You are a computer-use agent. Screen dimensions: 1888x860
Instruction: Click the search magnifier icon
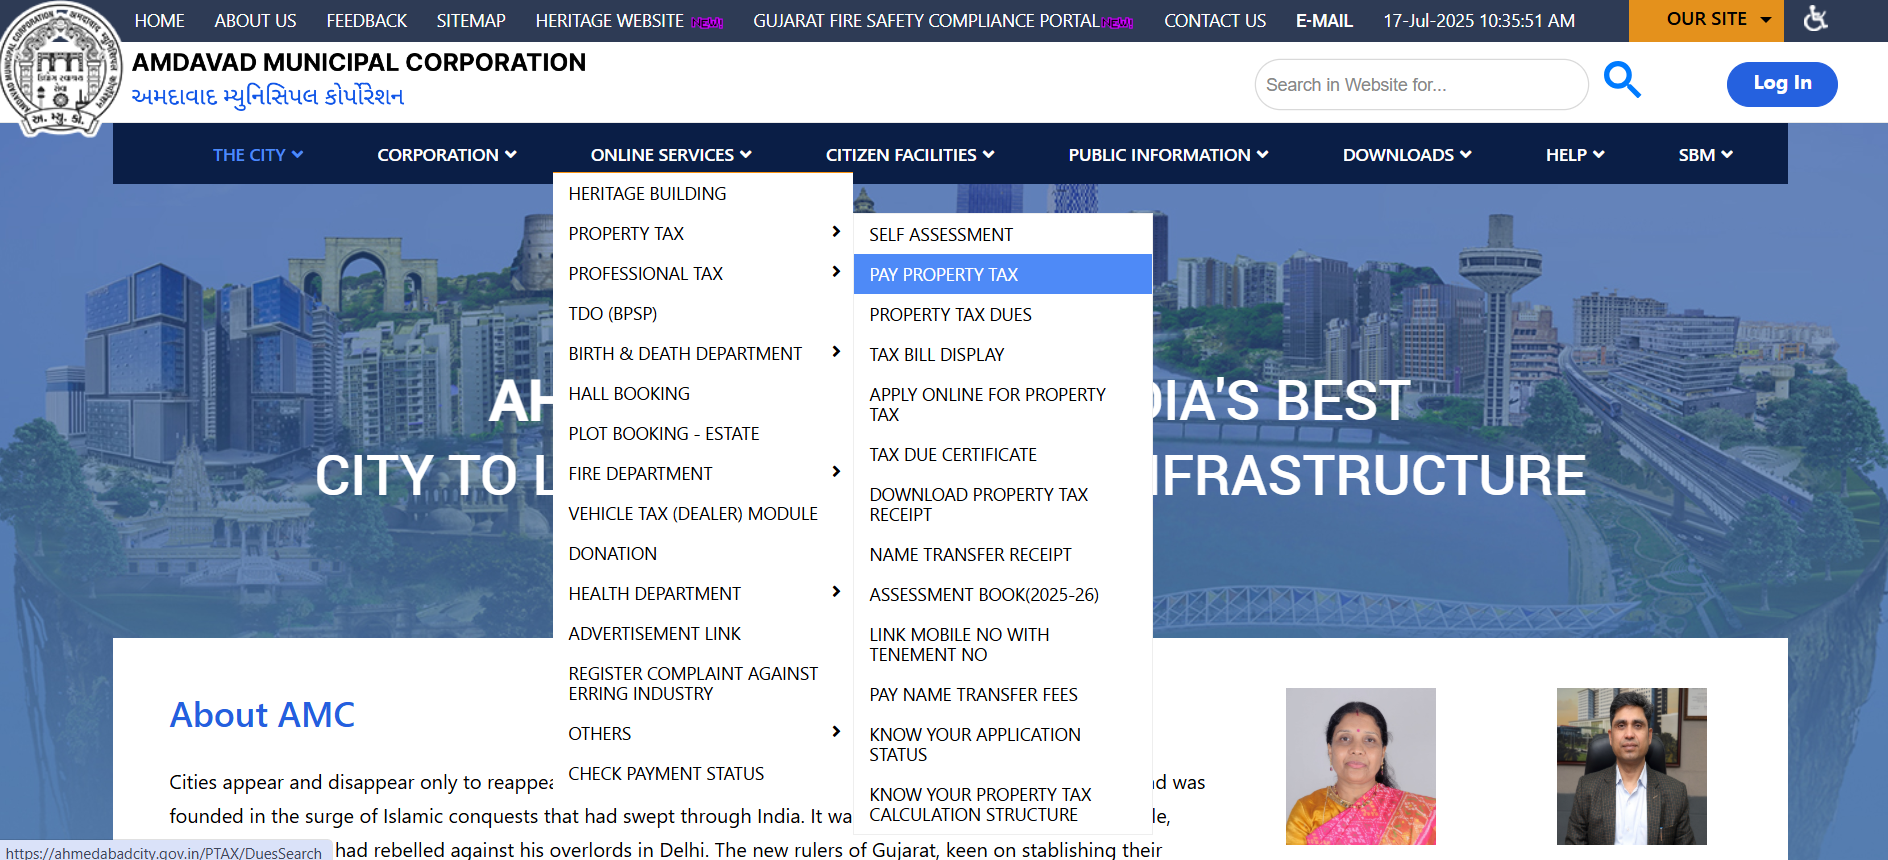(x=1622, y=80)
